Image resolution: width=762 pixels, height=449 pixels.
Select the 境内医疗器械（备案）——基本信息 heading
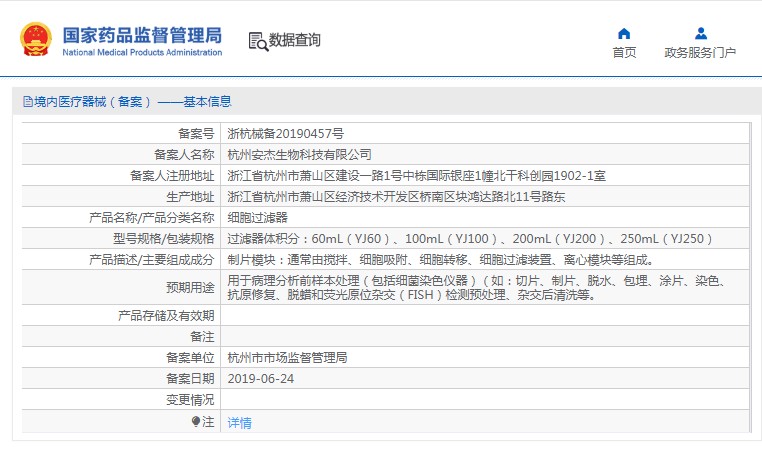tap(133, 102)
